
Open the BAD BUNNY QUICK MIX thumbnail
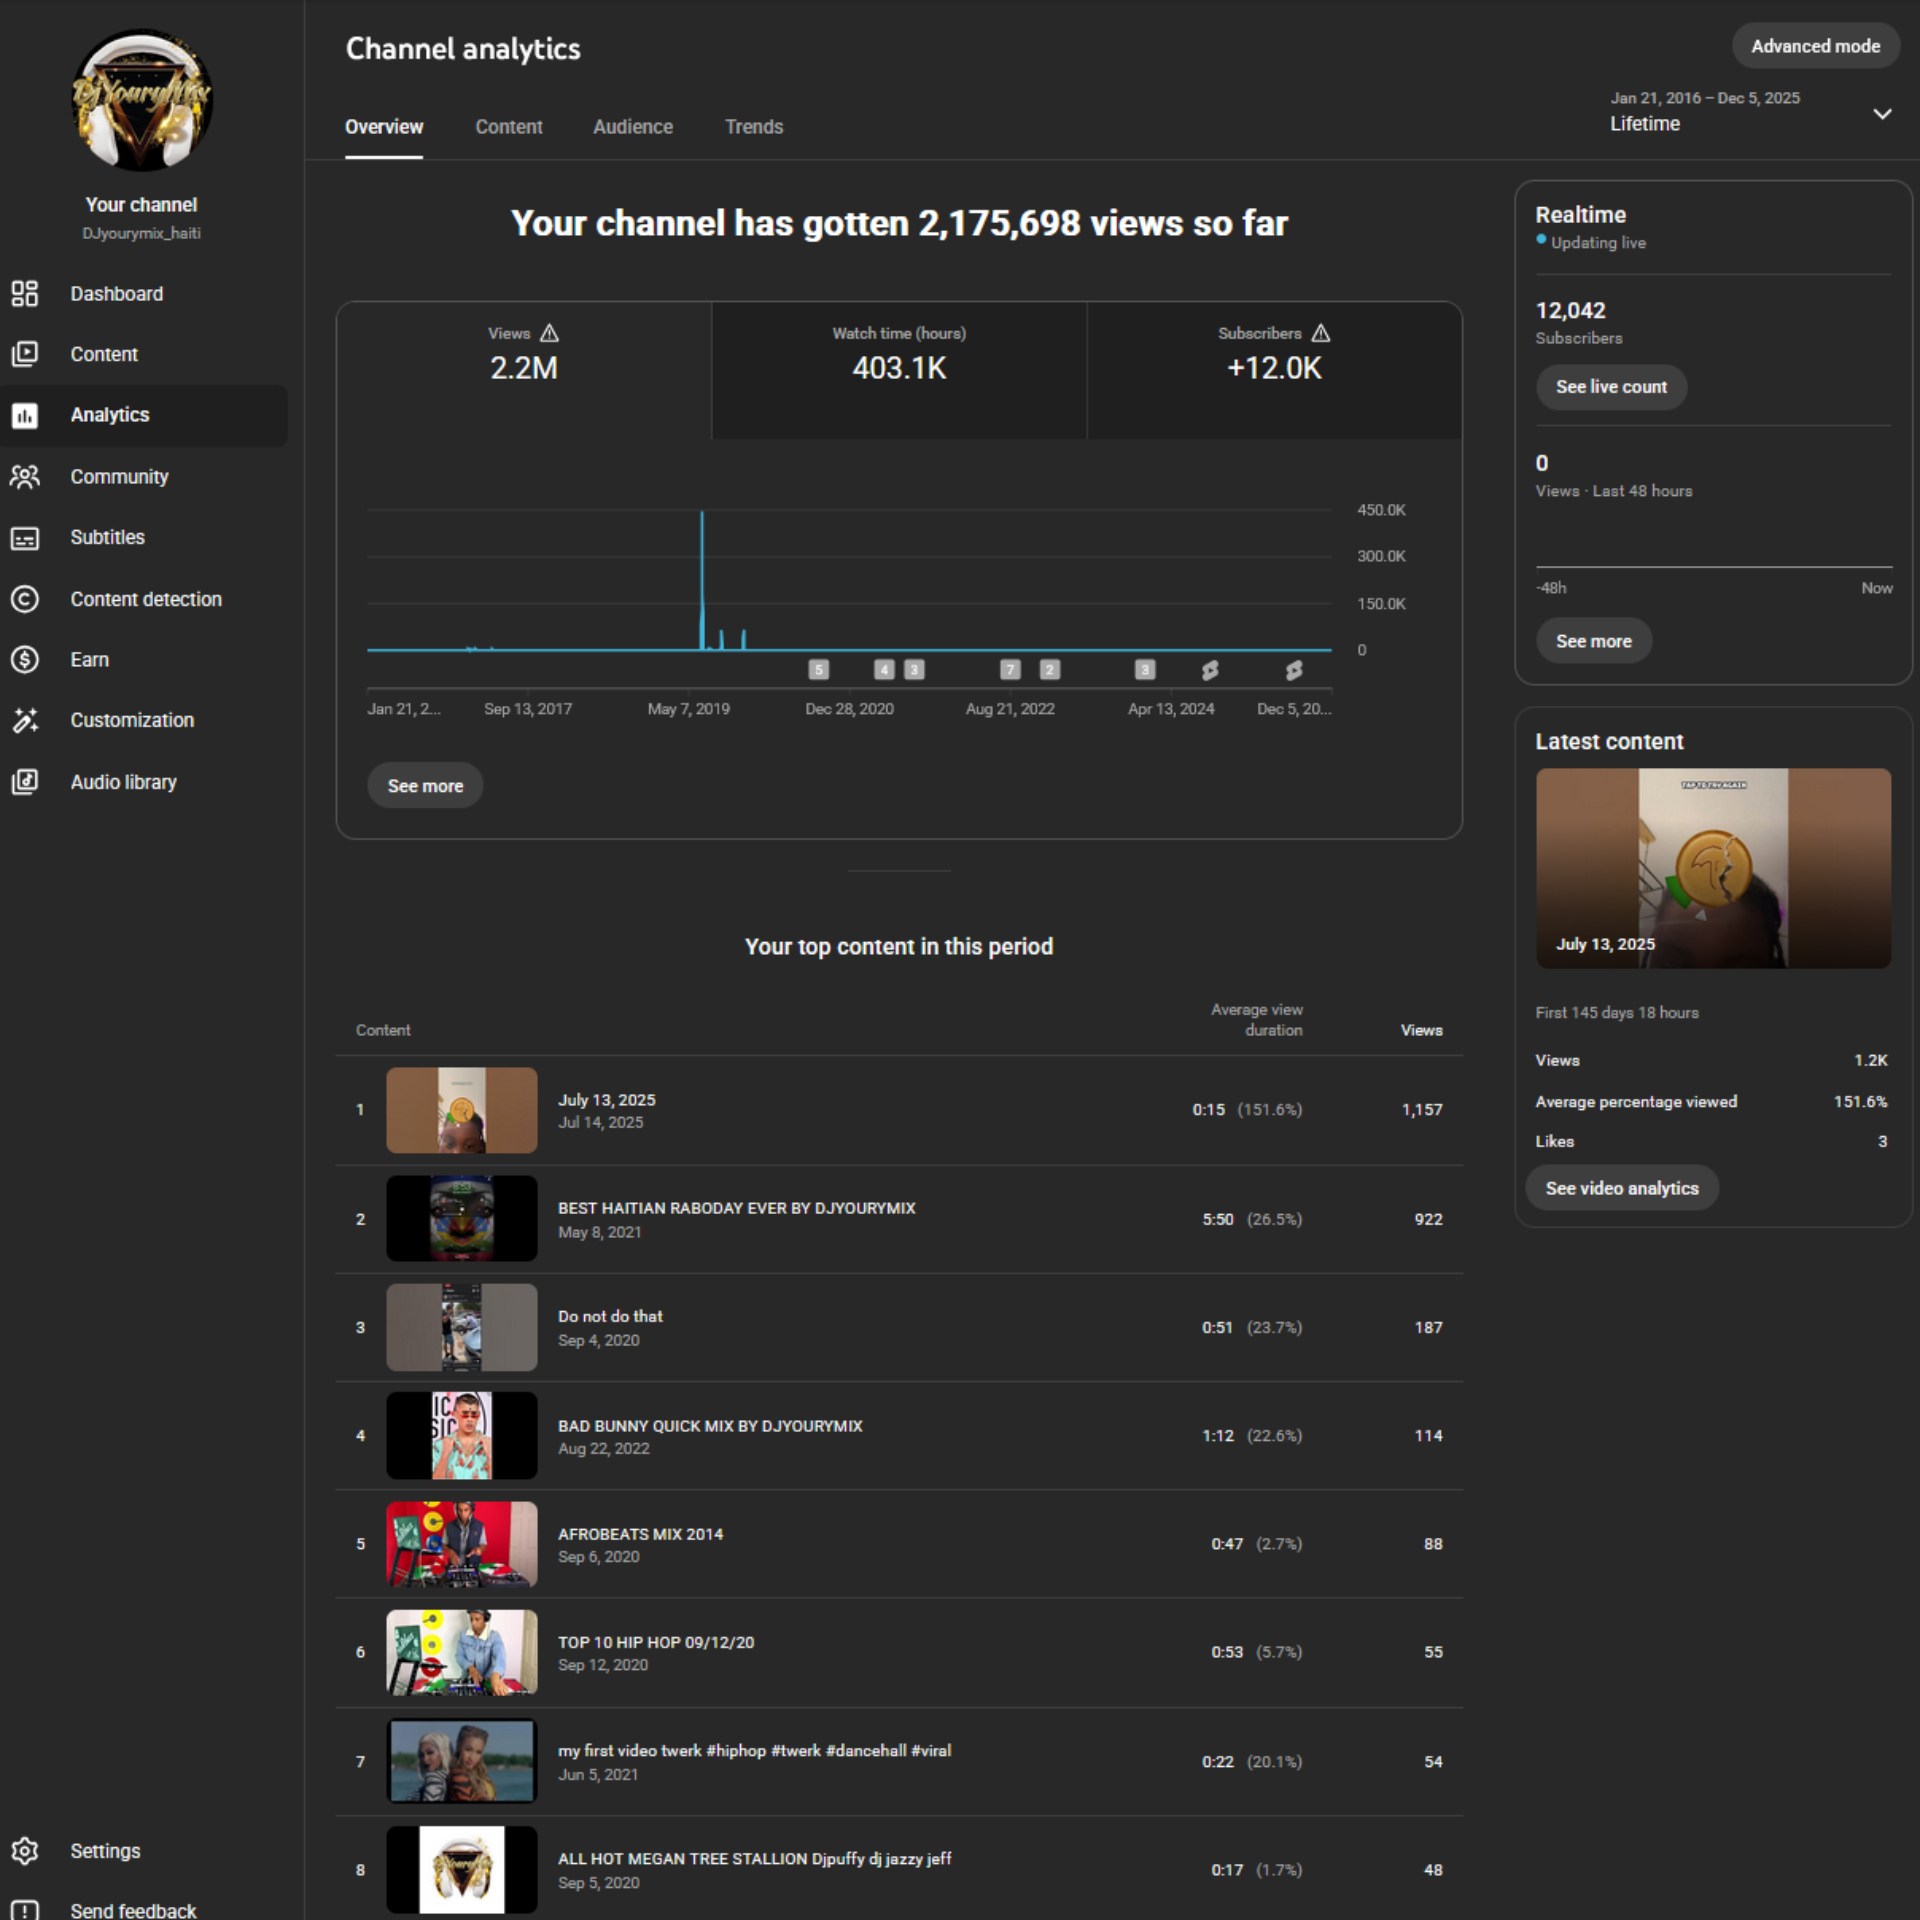coord(461,1435)
